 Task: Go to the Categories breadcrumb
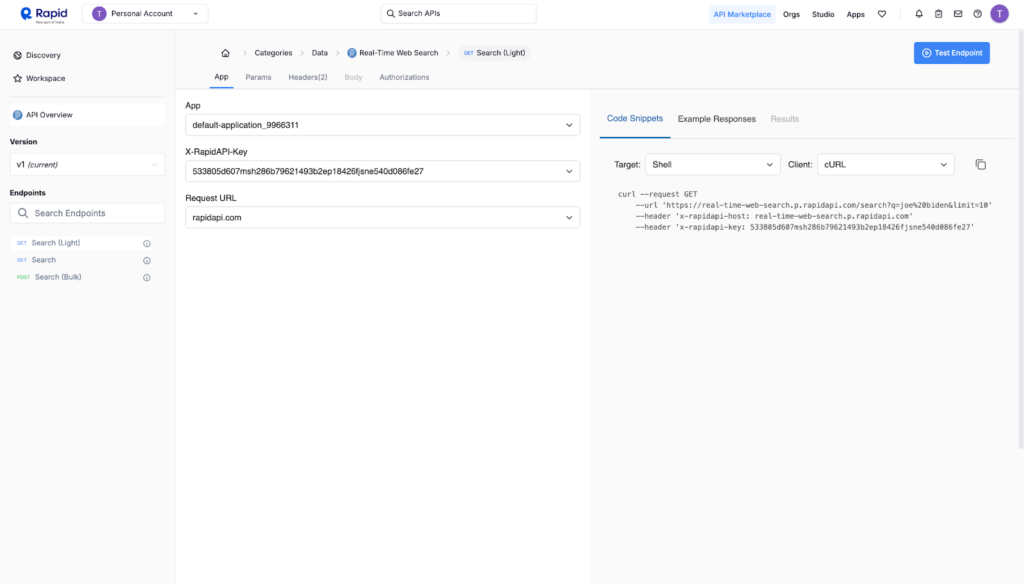tap(273, 53)
